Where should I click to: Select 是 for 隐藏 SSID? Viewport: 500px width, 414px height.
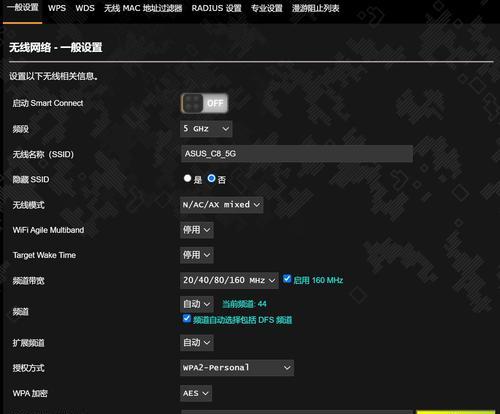point(187,178)
